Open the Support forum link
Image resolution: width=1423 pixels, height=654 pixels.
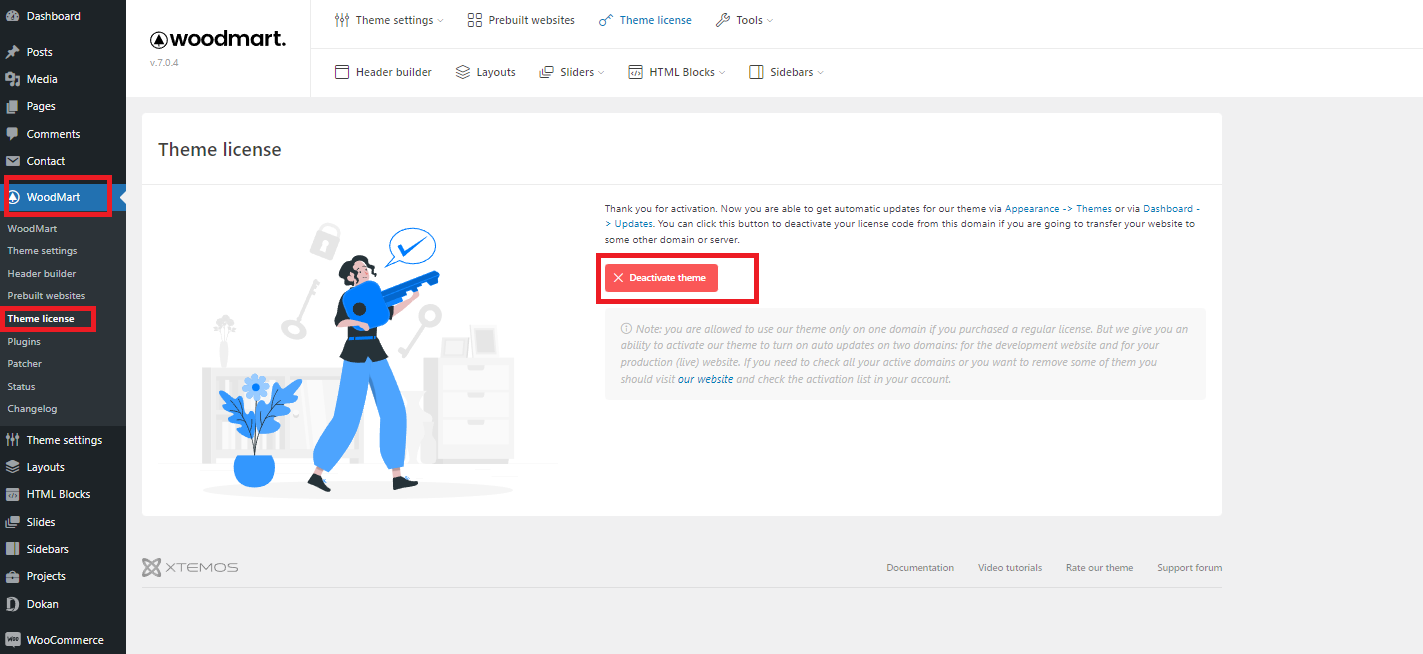click(1190, 568)
